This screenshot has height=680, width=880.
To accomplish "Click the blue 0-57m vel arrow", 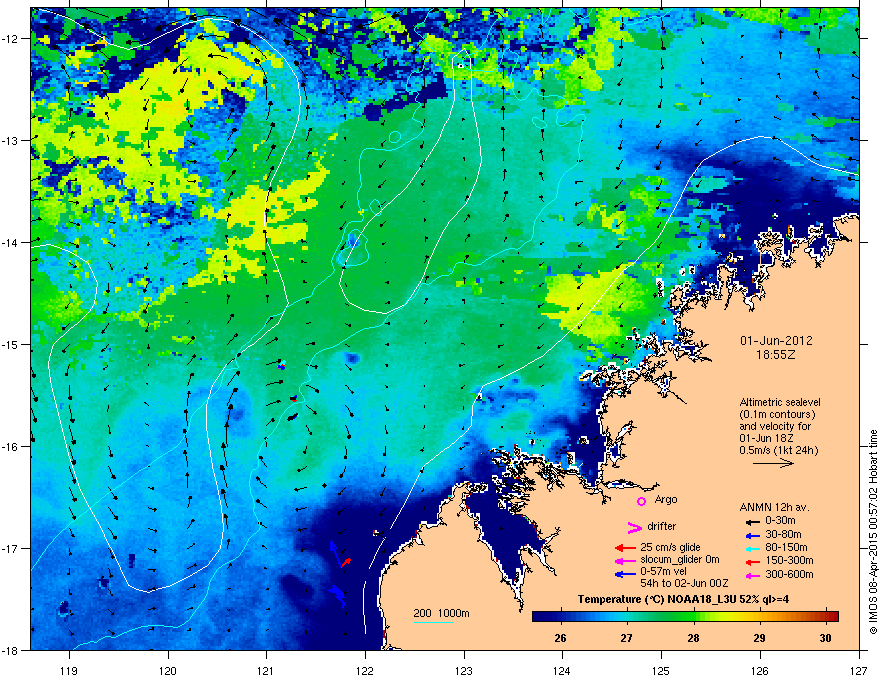I will pos(625,573).
